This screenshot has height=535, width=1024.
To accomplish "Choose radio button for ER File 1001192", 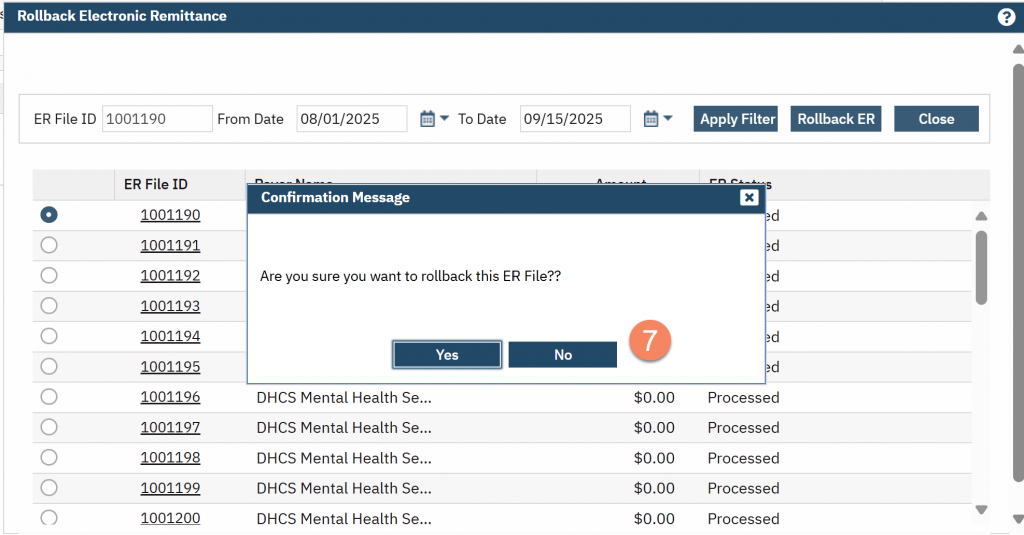I will click(x=49, y=276).
